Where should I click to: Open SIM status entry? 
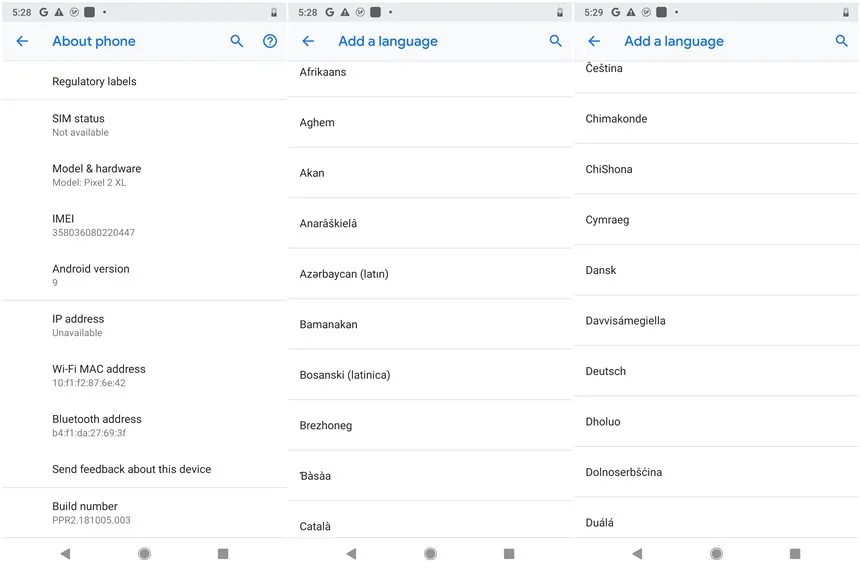[144, 125]
